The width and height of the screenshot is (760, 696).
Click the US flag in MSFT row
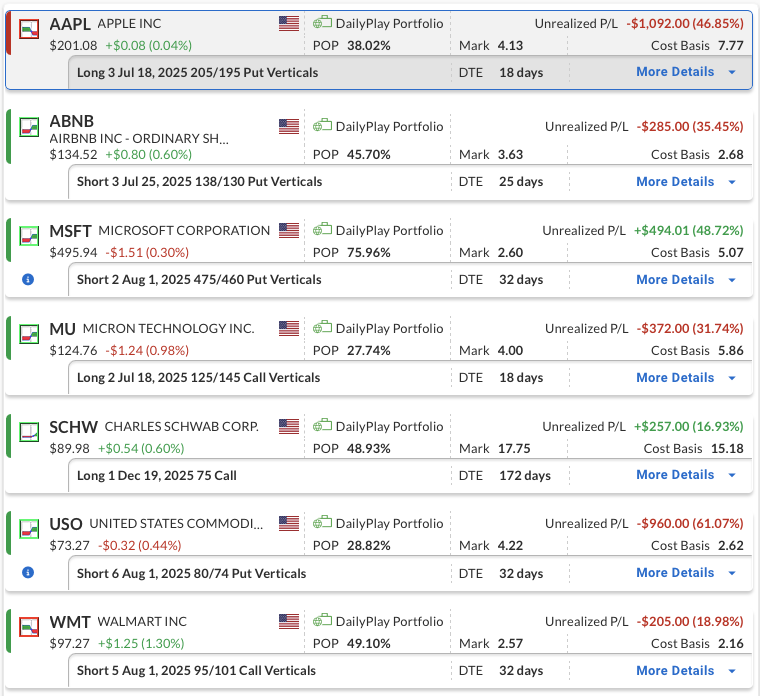[289, 230]
